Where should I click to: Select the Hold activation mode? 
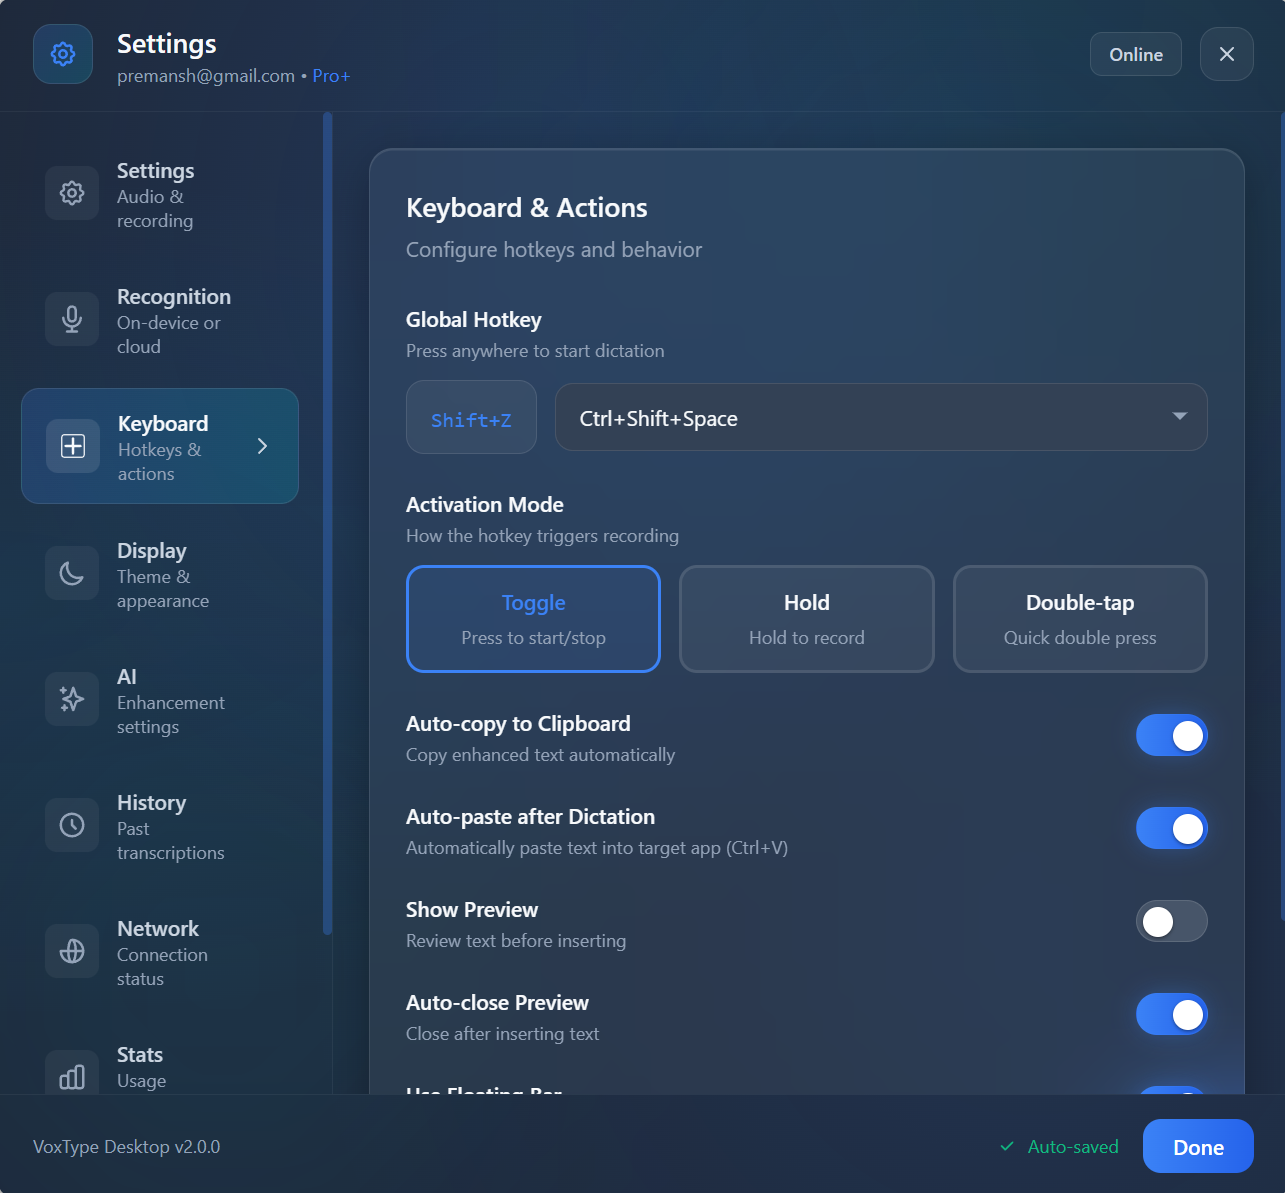806,618
